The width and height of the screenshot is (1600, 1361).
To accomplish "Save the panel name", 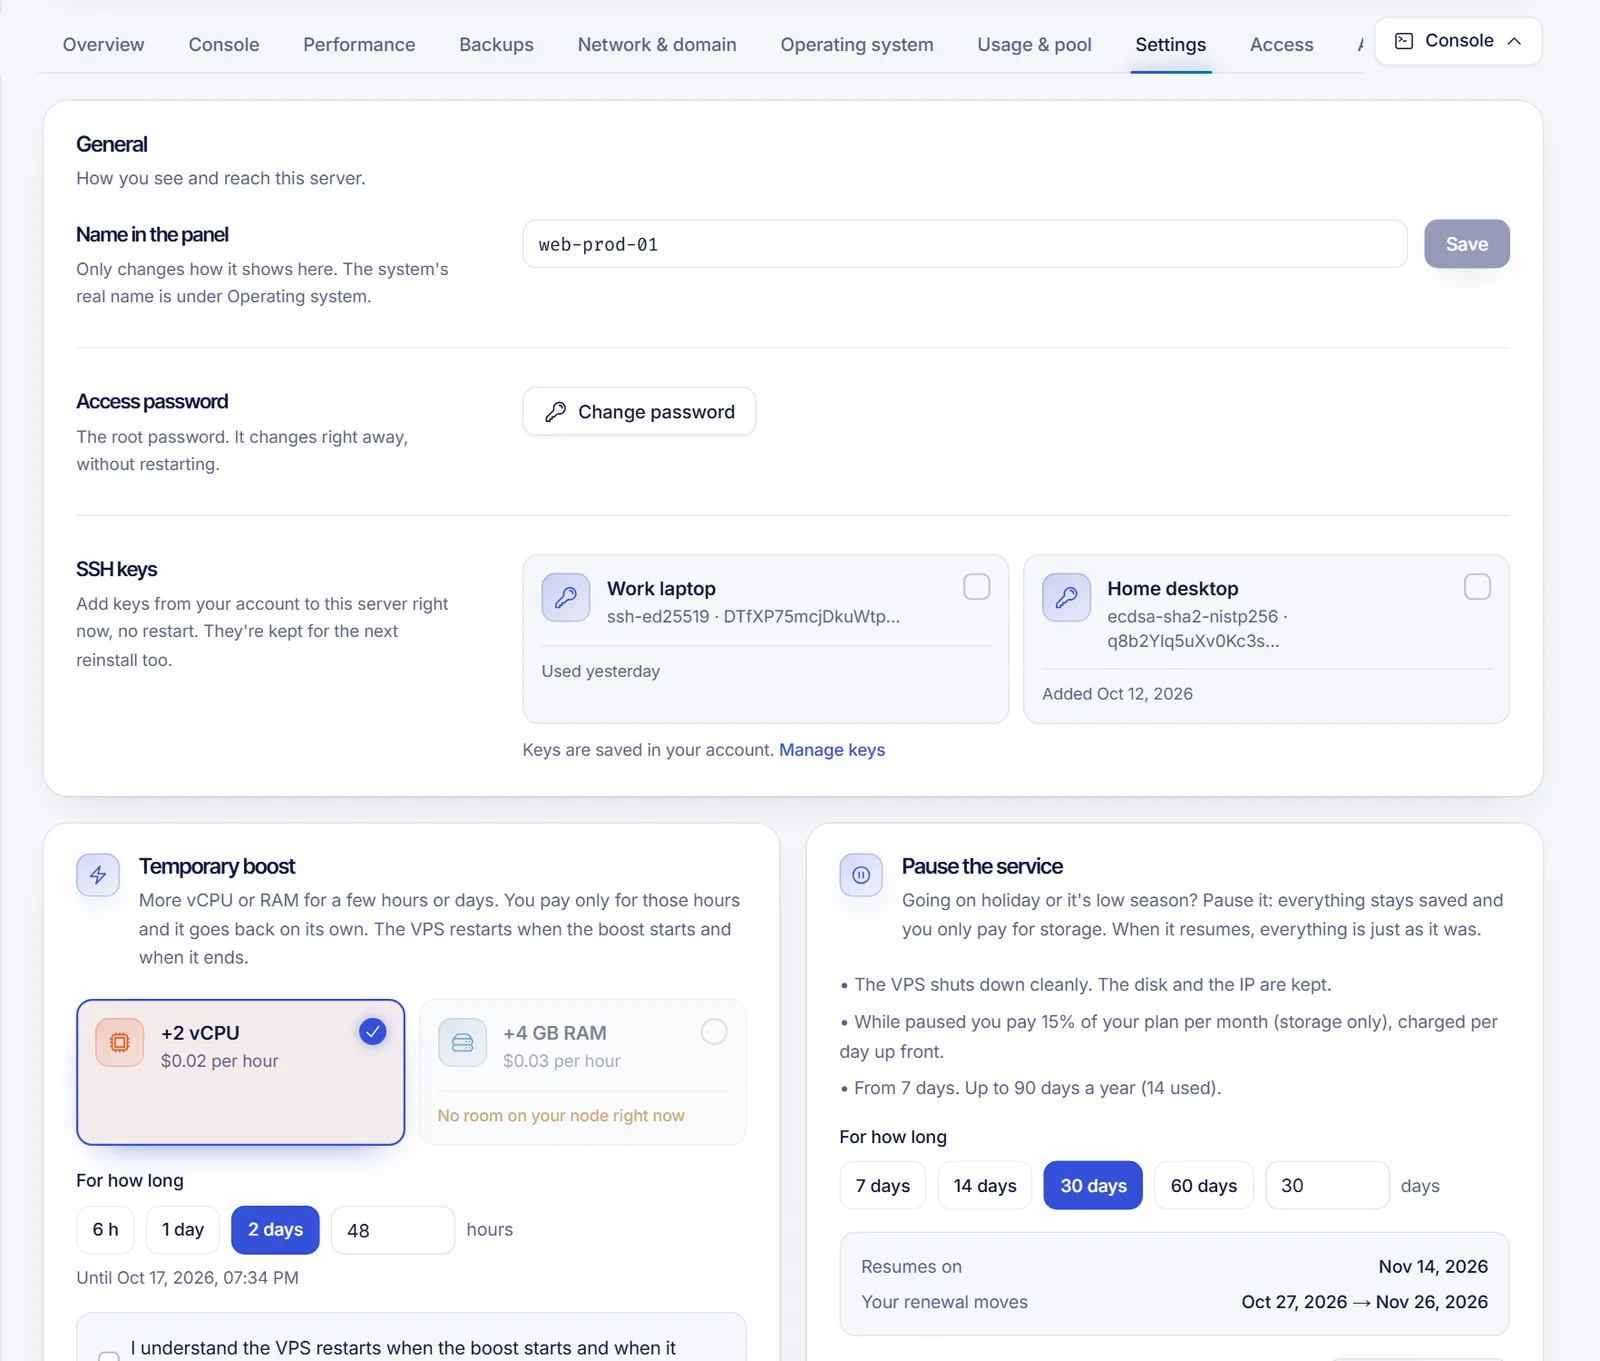I will [1467, 244].
